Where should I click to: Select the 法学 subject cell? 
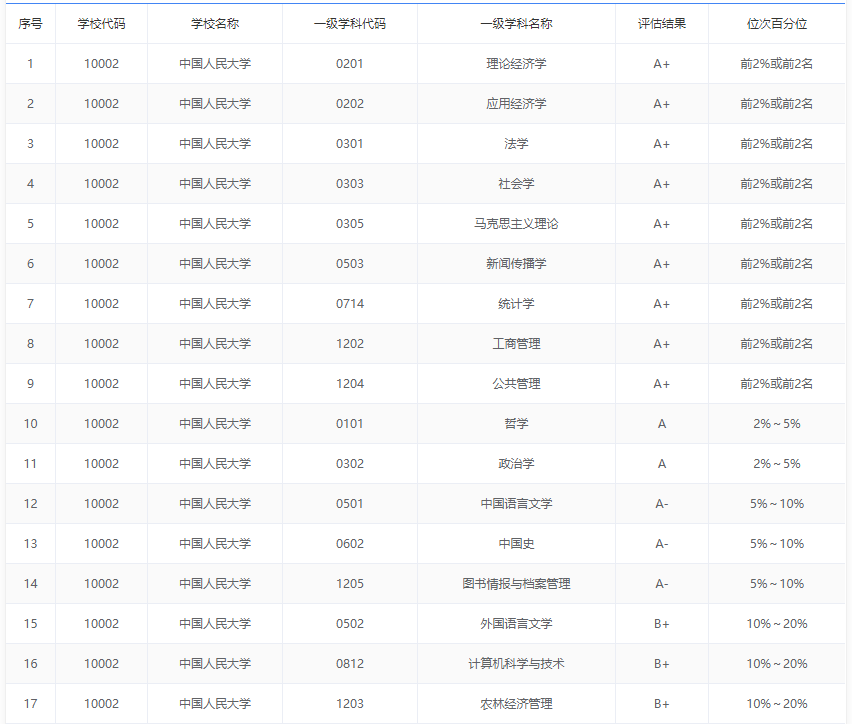pyautogui.click(x=516, y=143)
